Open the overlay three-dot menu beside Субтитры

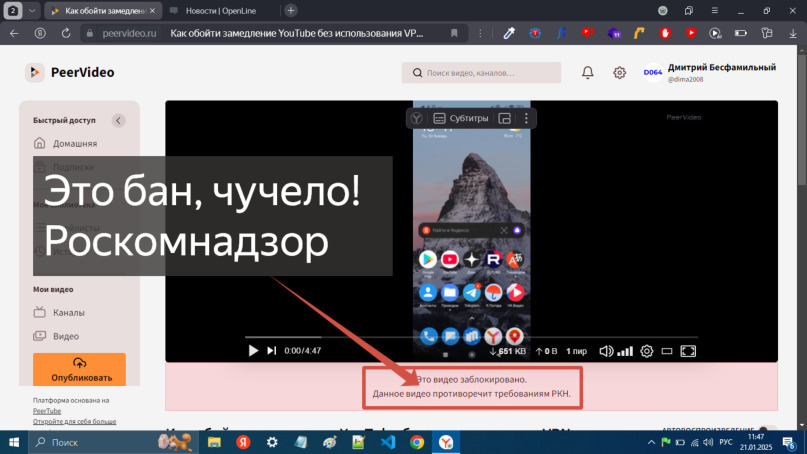(x=526, y=118)
